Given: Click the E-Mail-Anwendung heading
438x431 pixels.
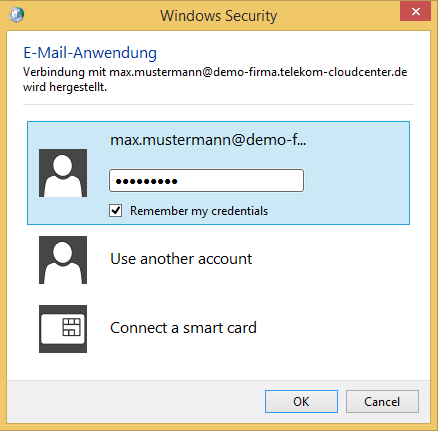Looking at the screenshot, I should pyautogui.click(x=90, y=53).
